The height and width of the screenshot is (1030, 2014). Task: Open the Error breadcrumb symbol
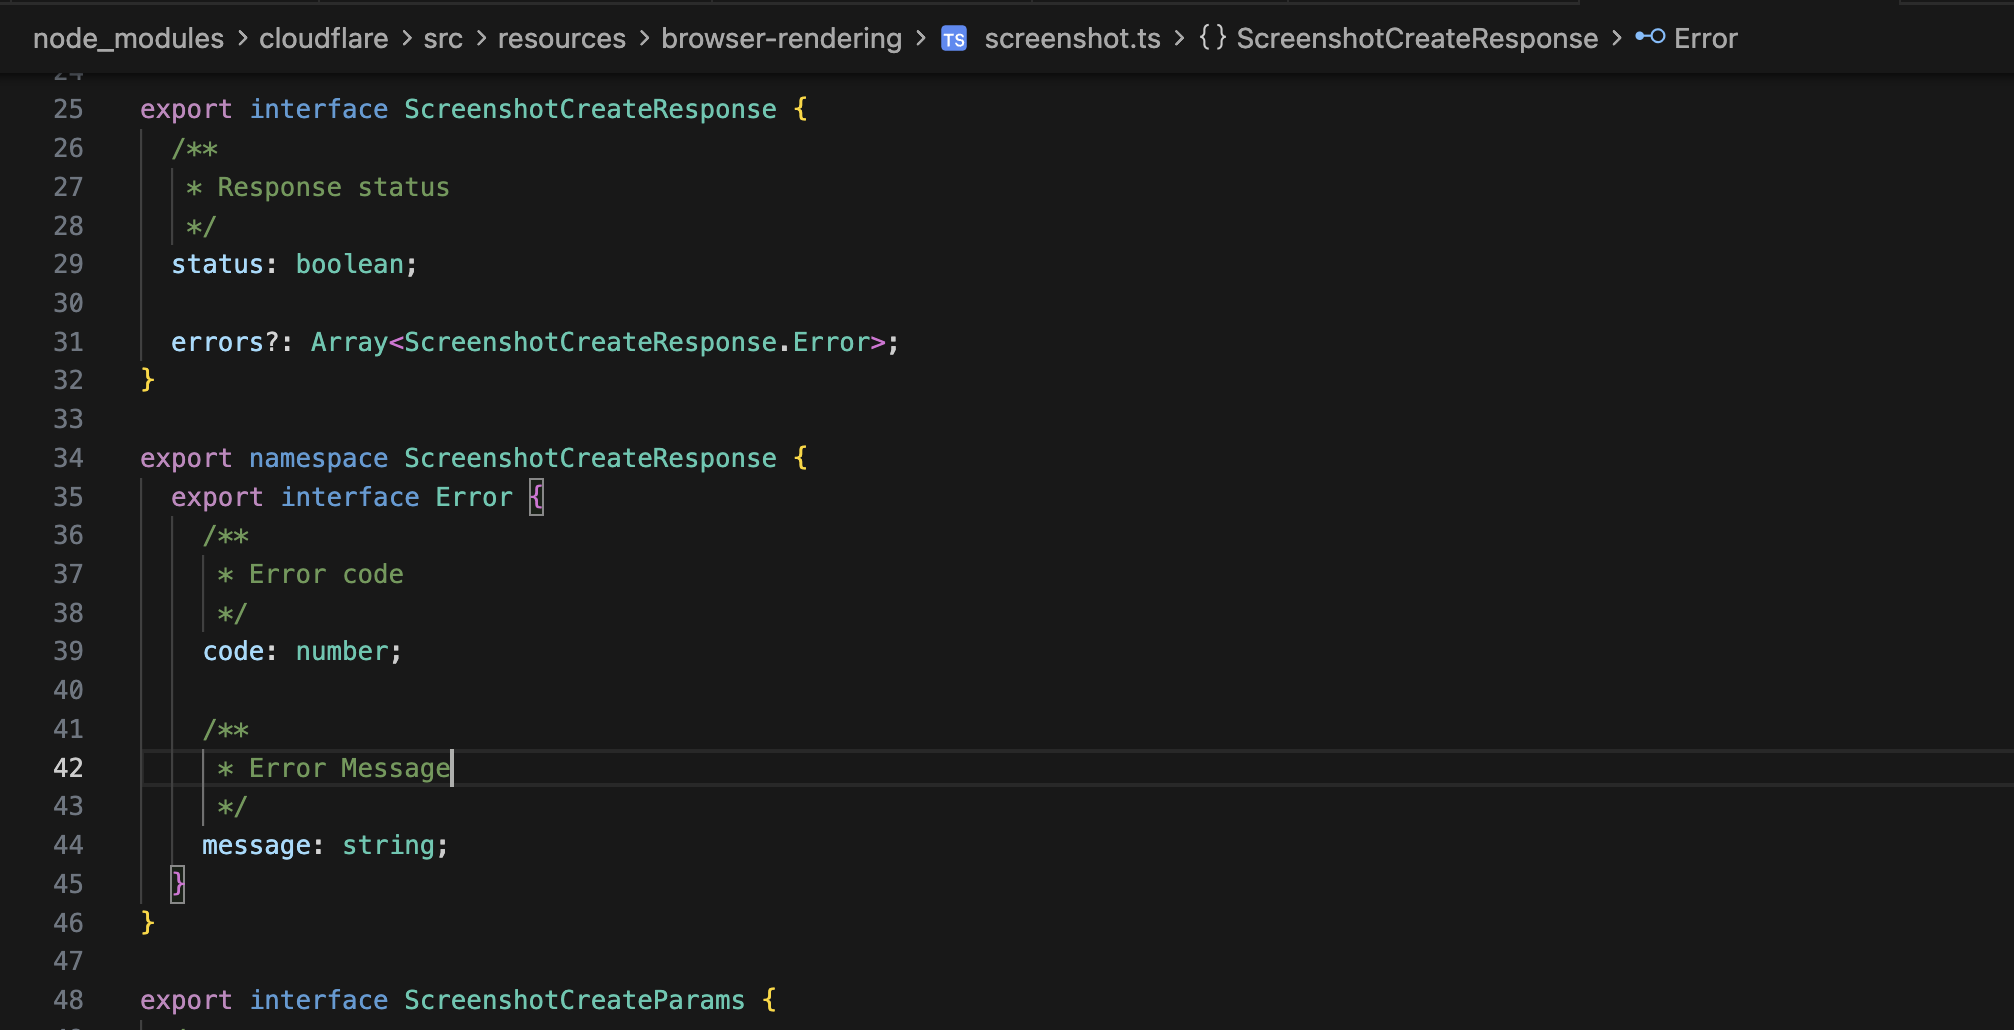pyautogui.click(x=1706, y=39)
